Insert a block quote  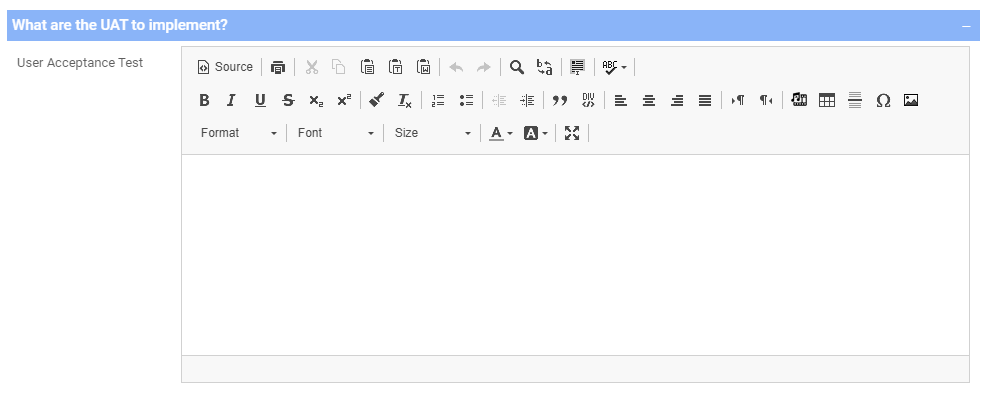560,100
